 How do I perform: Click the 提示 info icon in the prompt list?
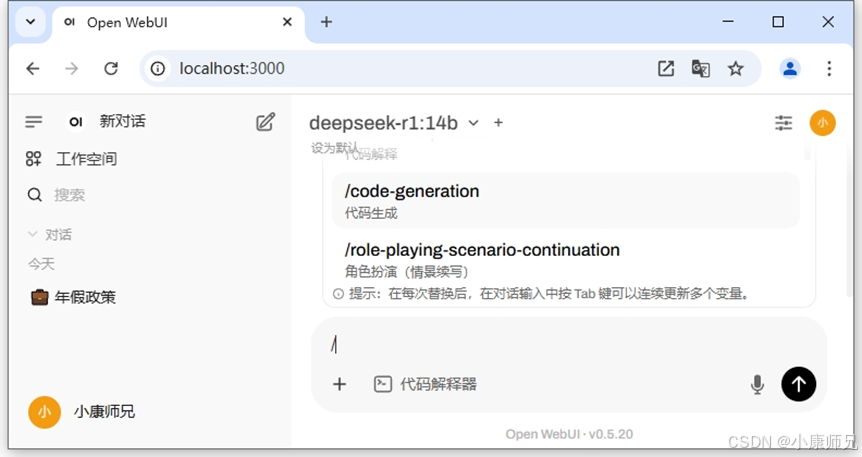point(338,294)
